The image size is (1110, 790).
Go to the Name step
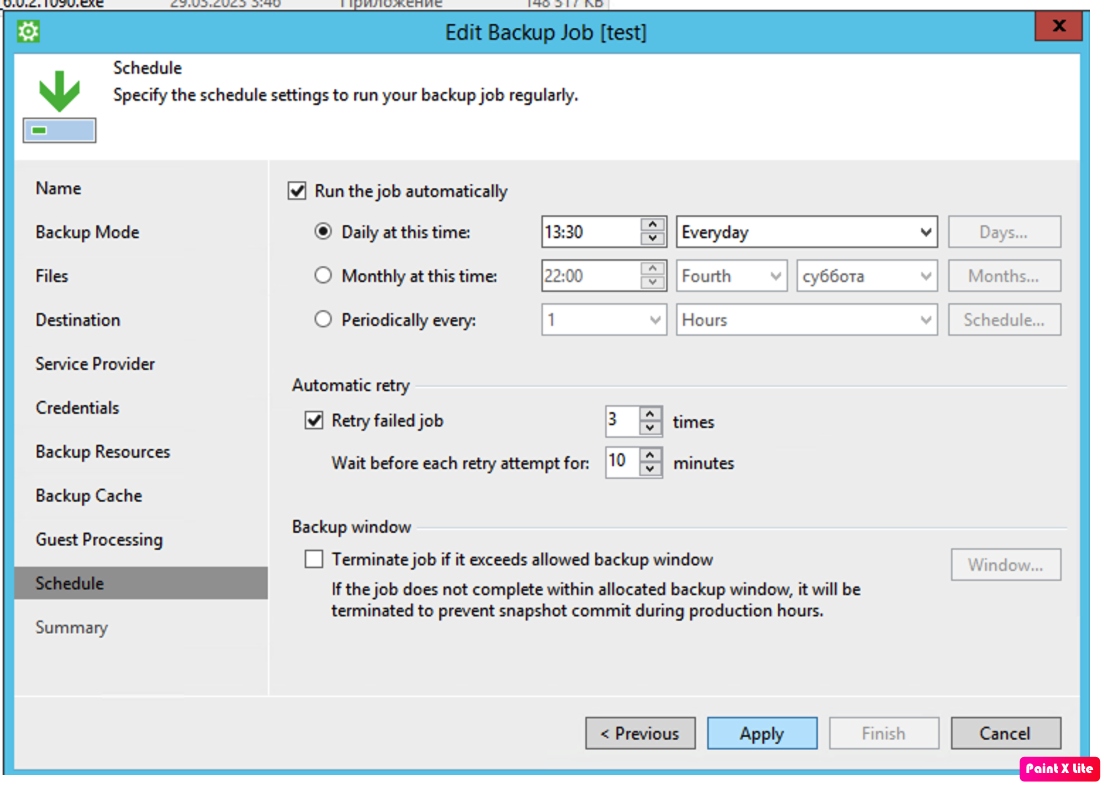(x=59, y=188)
